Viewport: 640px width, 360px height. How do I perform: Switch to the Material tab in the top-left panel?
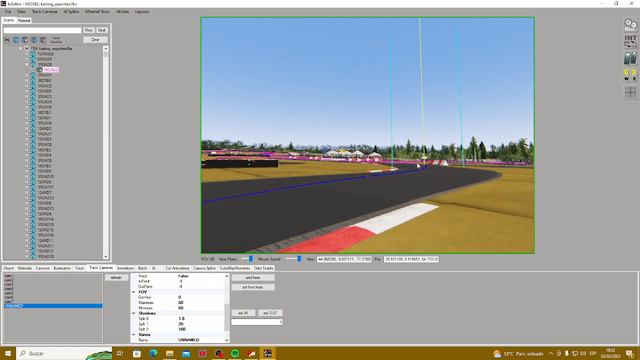tap(24, 20)
